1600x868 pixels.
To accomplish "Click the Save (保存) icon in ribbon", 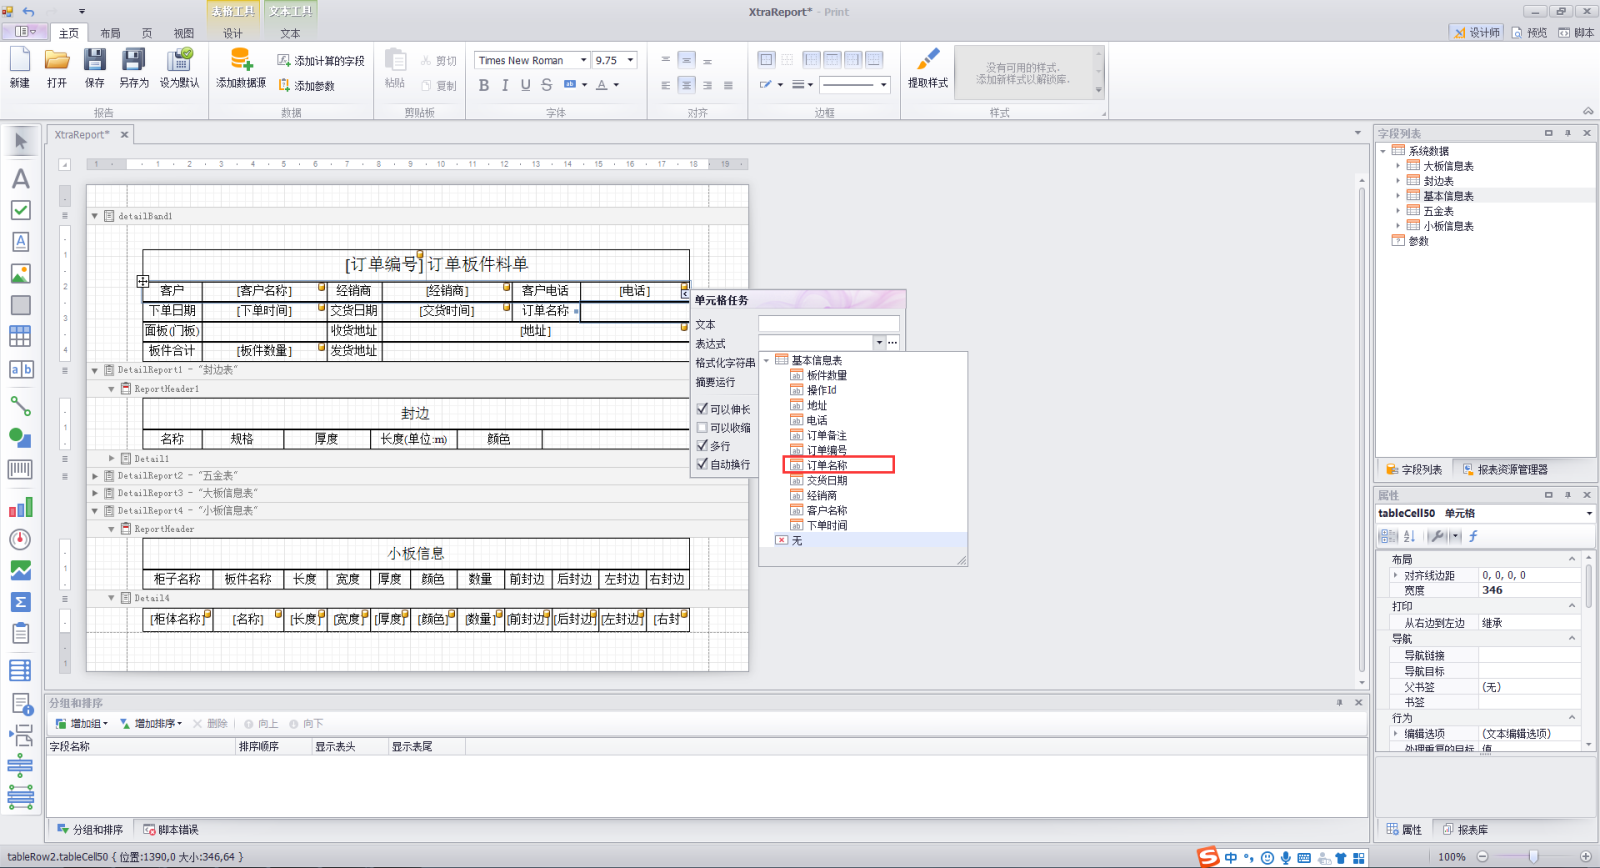I will click(x=94, y=62).
